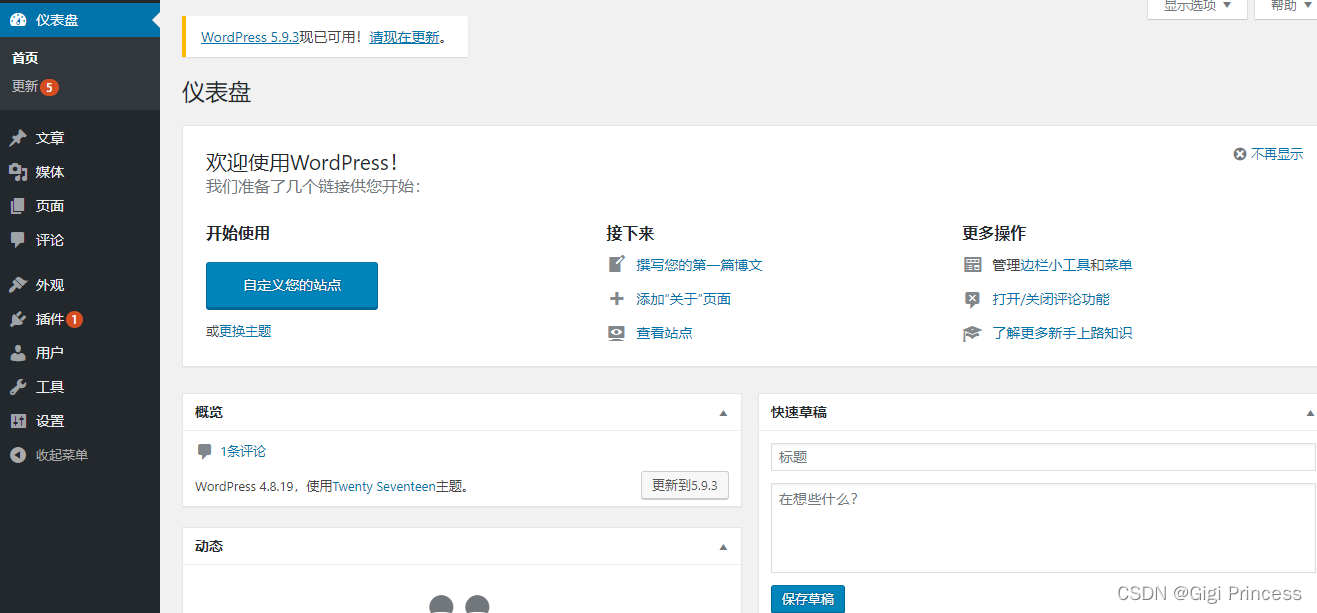The height and width of the screenshot is (613, 1317).
Task: Click the paintbrush icon next to 外观
Action: pos(18,285)
